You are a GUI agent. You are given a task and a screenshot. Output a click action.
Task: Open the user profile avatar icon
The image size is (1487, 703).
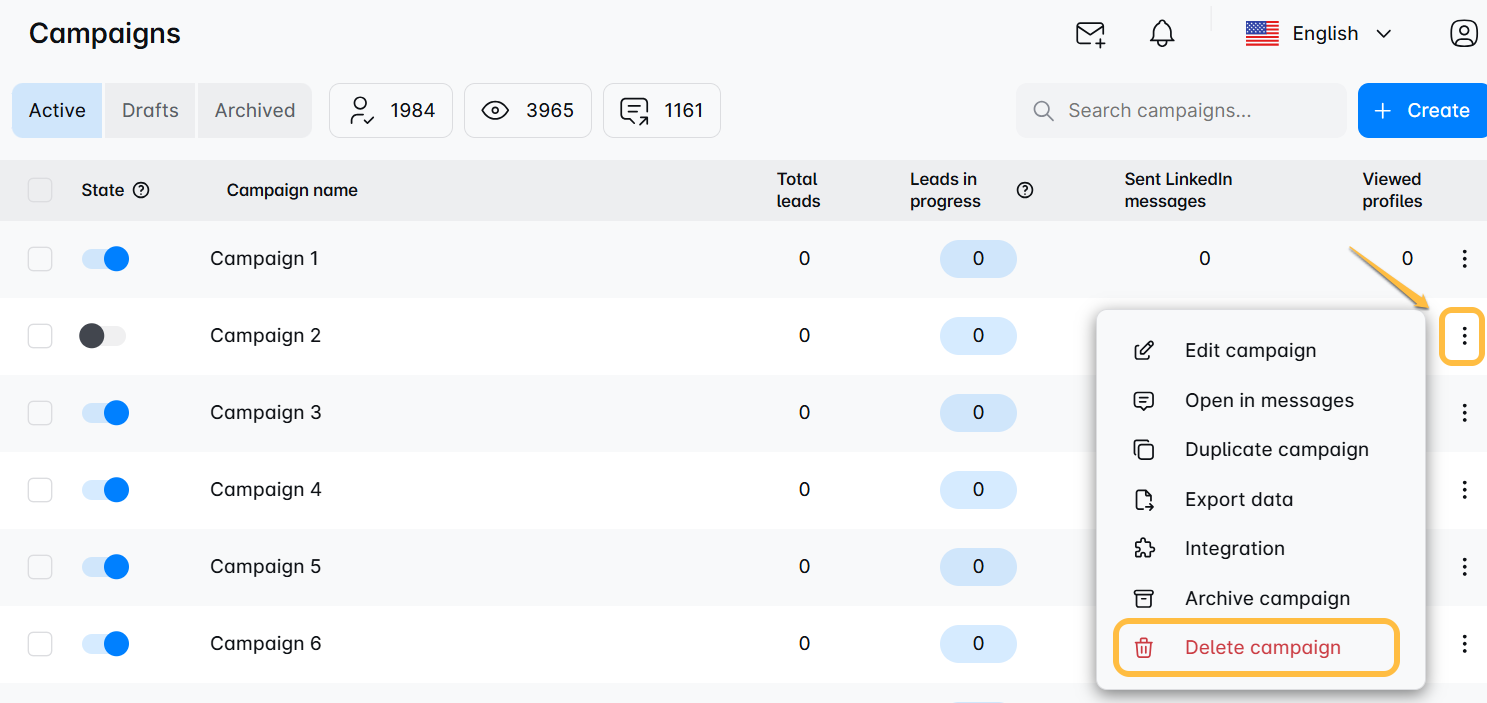tap(1464, 34)
